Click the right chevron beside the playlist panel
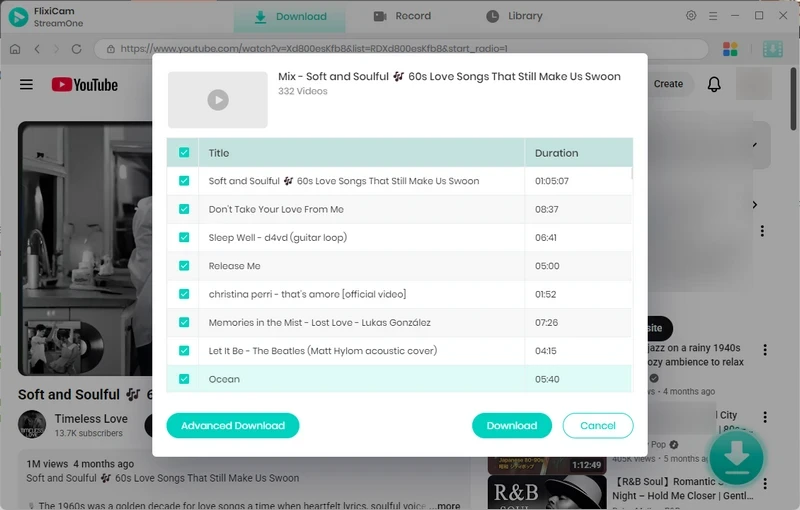 coord(755,205)
